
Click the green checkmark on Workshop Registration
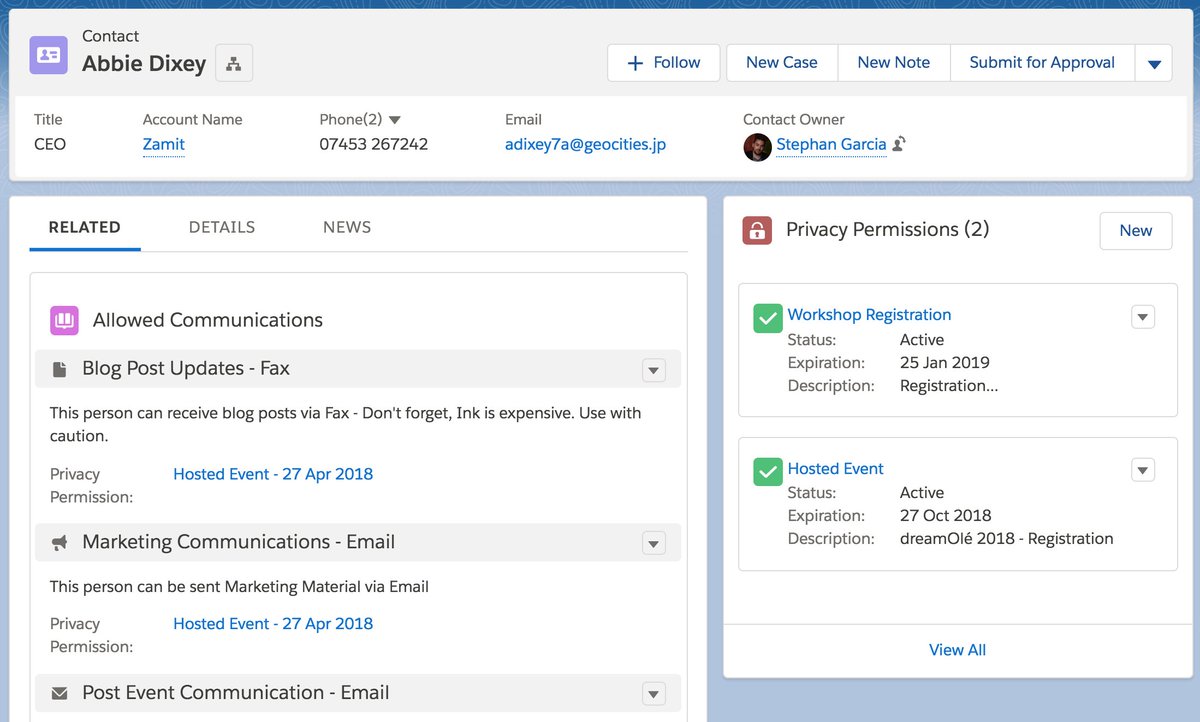point(768,318)
